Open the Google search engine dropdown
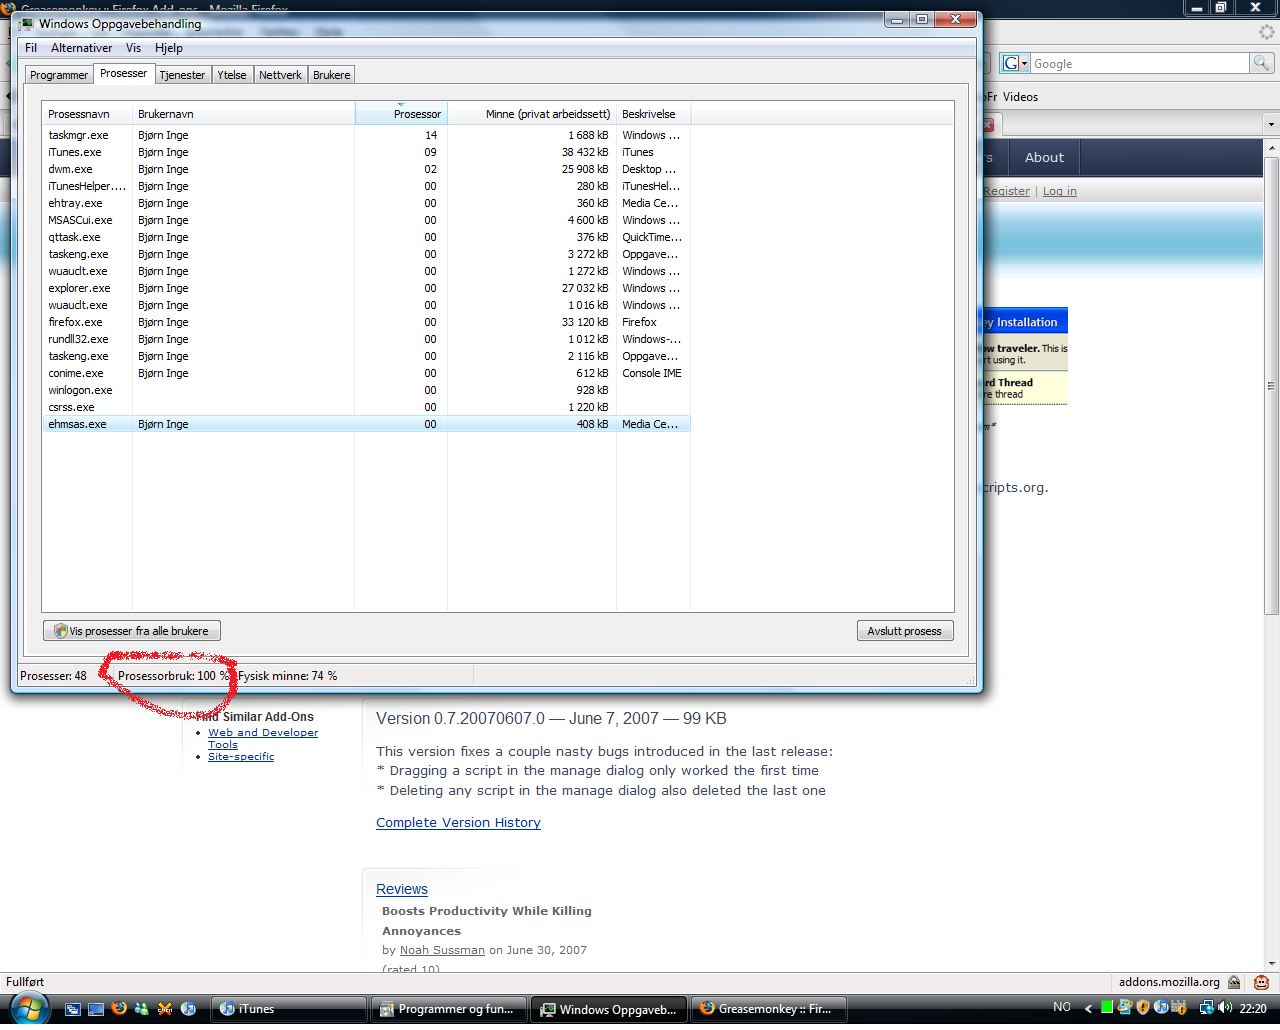Image resolution: width=1280 pixels, height=1030 pixels. 1015,63
